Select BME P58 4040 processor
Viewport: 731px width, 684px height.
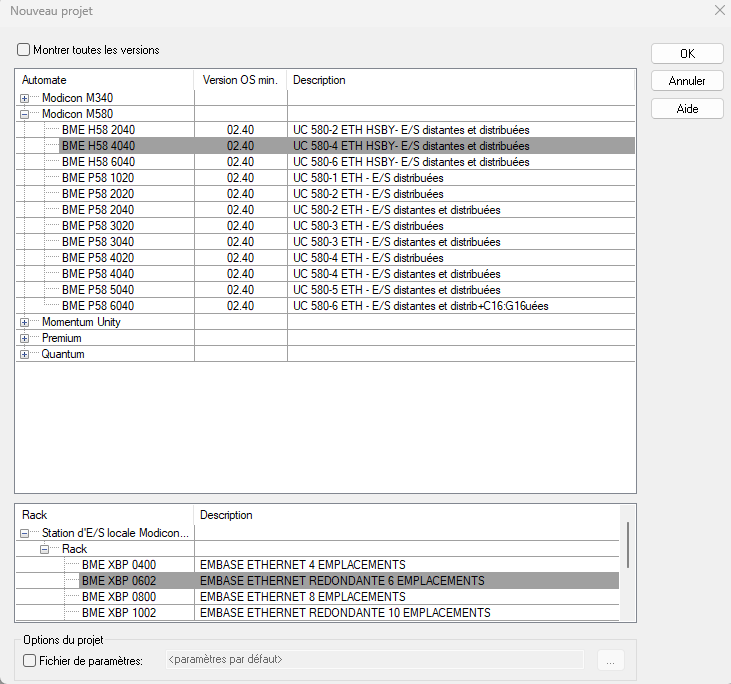pyautogui.click(x=98, y=274)
